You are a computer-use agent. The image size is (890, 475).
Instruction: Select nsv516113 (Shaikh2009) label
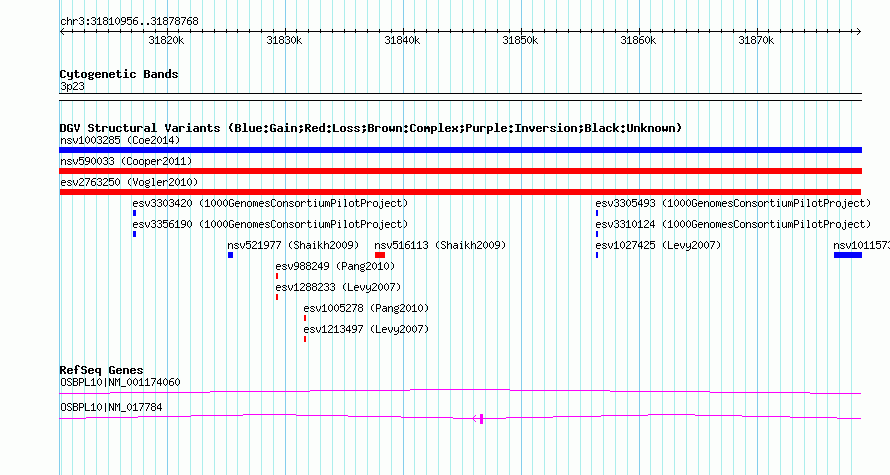(440, 245)
